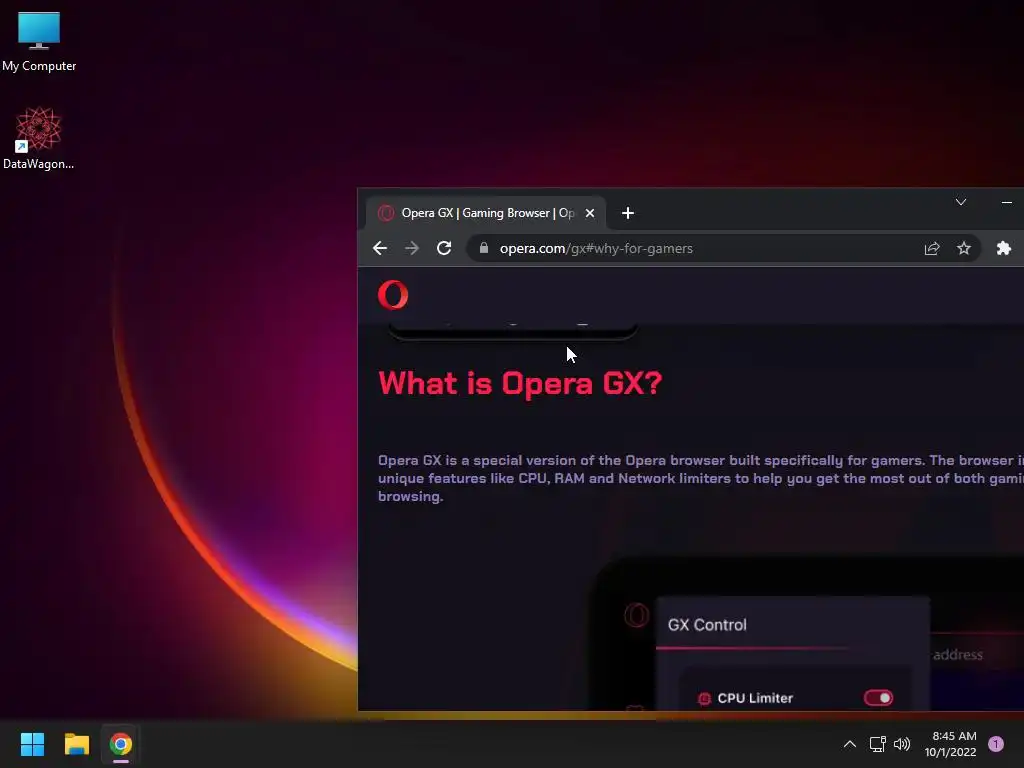Open the network status tray icon

[877, 744]
